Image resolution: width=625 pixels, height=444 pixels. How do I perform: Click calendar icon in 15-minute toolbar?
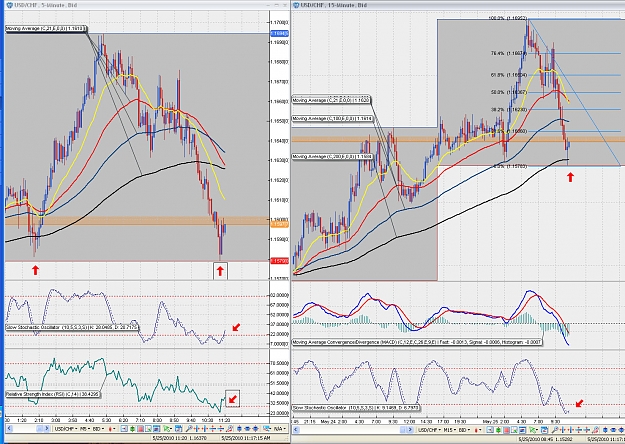point(544,430)
